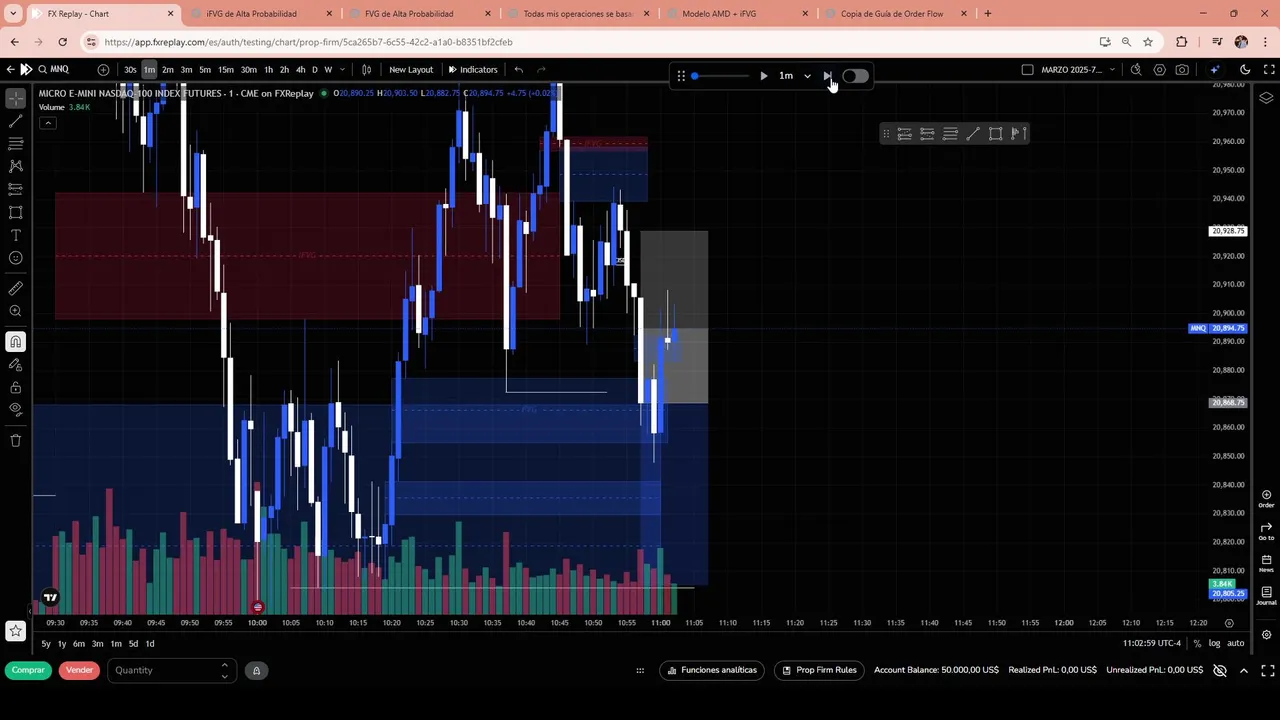Click the Quantity input field
The image size is (1280, 720).
(171, 670)
